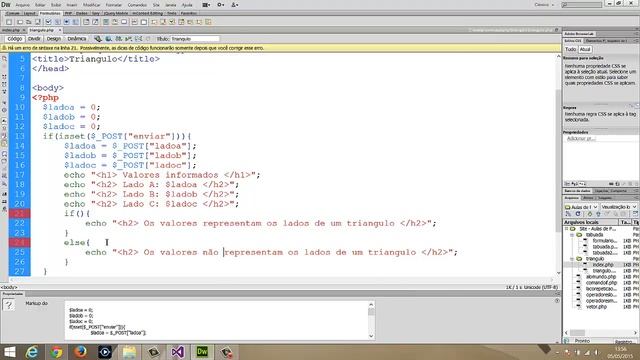This screenshot has height=360, width=640.
Task: Insert a form using the first toolbar icon
Action: click(9, 22)
